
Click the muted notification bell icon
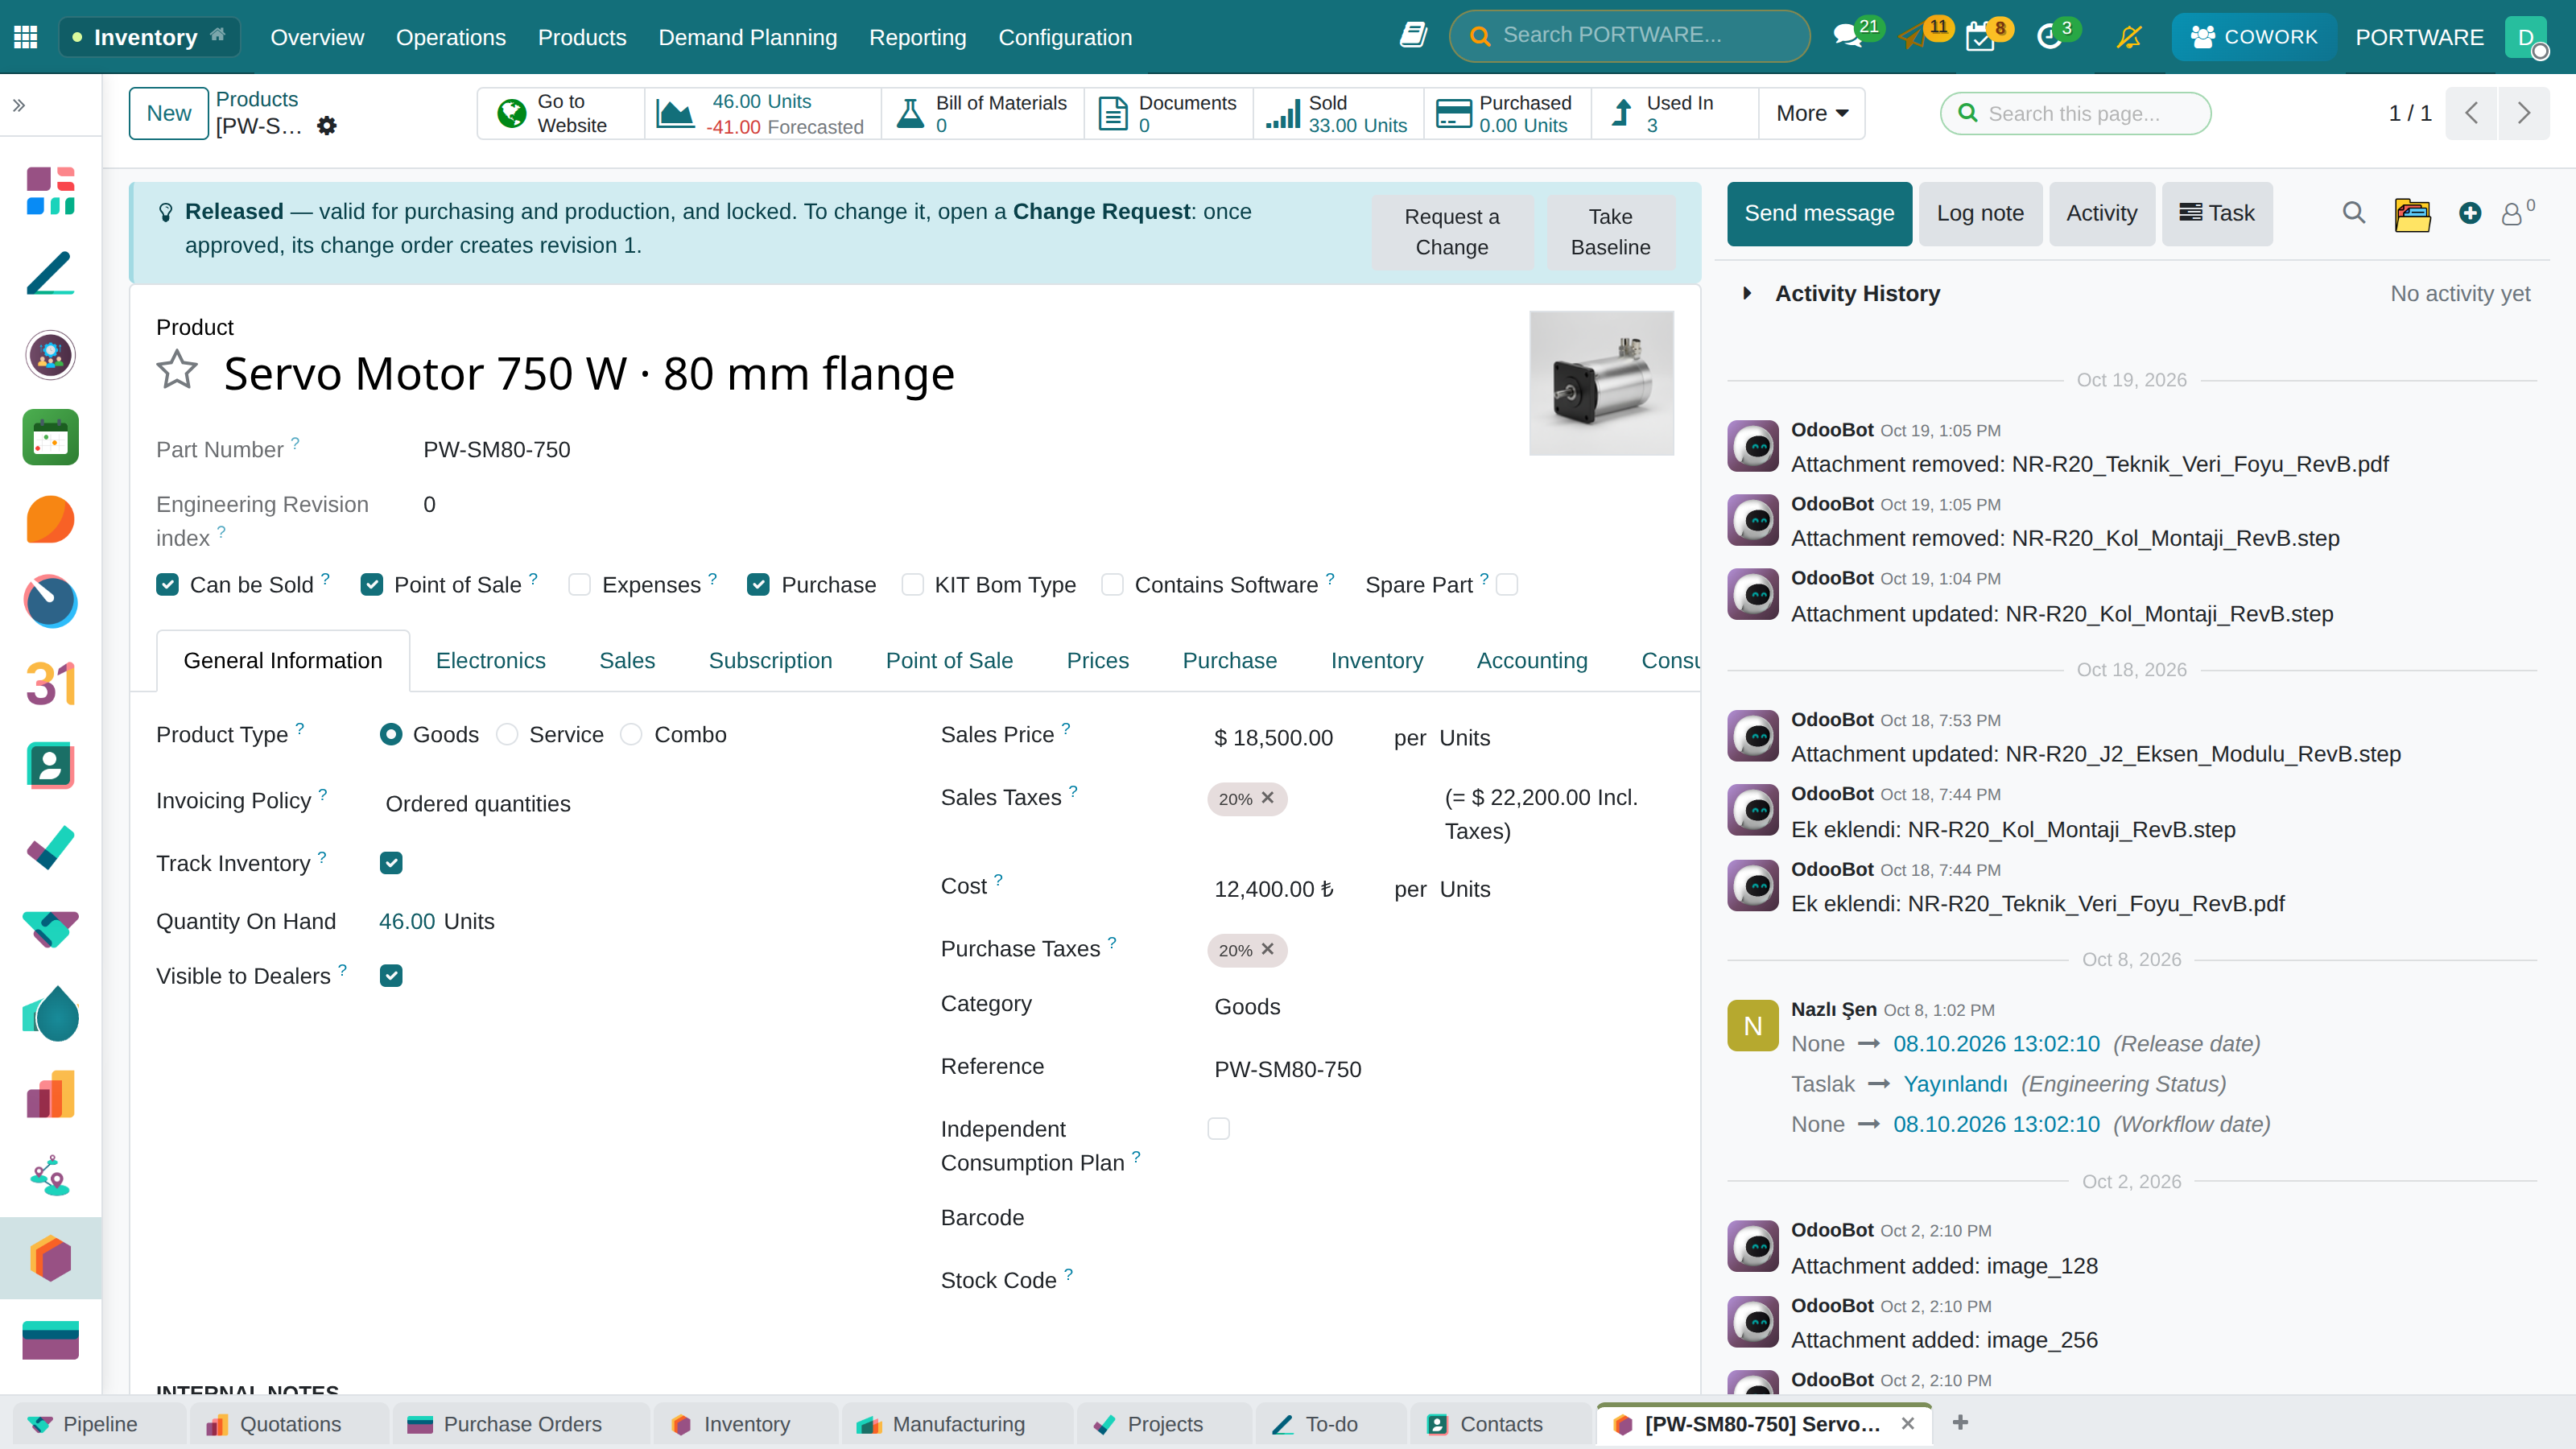(x=2129, y=37)
